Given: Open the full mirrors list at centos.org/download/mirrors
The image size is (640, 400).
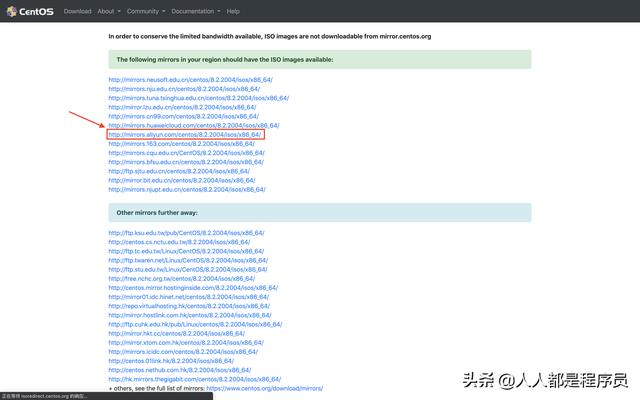Looking at the screenshot, I should pyautogui.click(x=264, y=388).
